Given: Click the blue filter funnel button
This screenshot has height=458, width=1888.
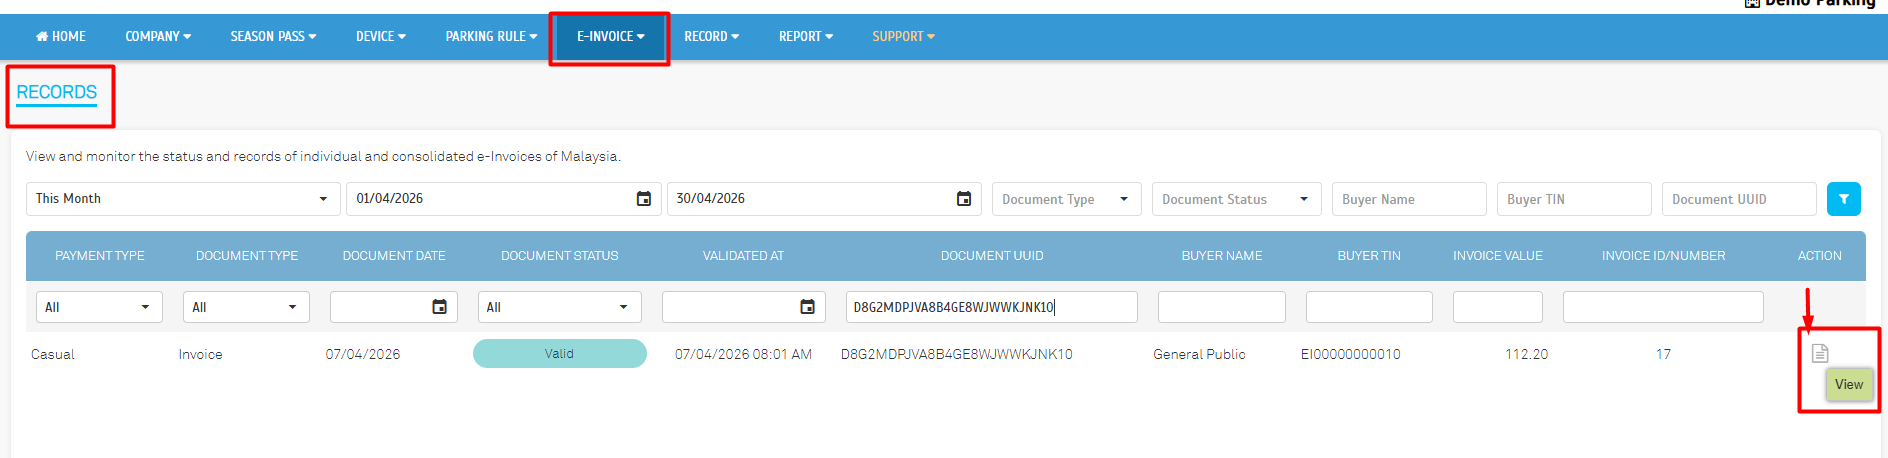Looking at the screenshot, I should coord(1843,199).
